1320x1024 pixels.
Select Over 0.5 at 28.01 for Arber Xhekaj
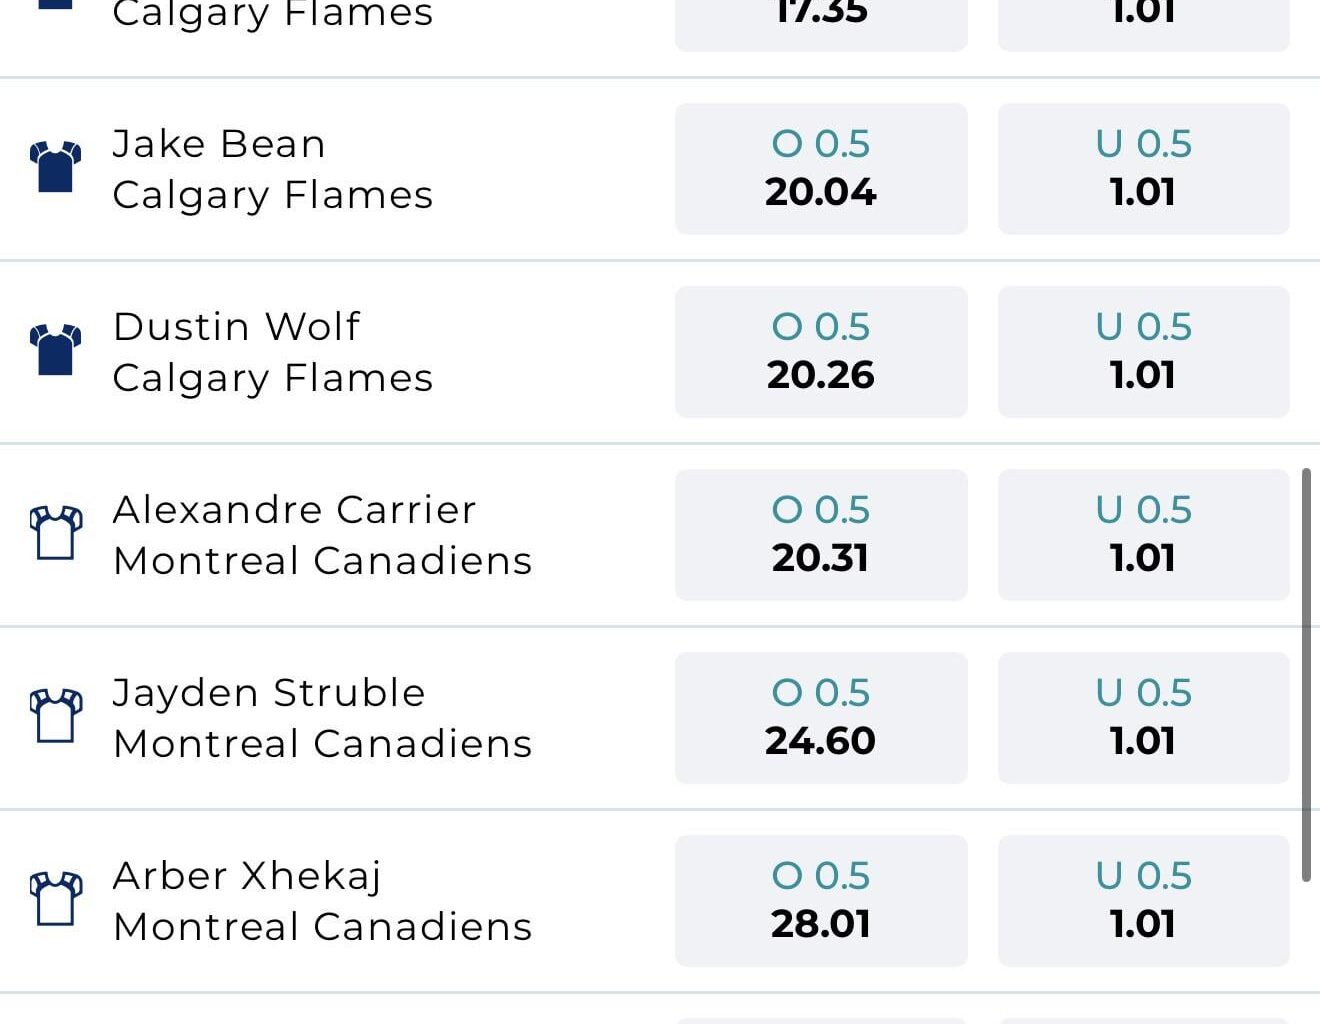pos(820,898)
